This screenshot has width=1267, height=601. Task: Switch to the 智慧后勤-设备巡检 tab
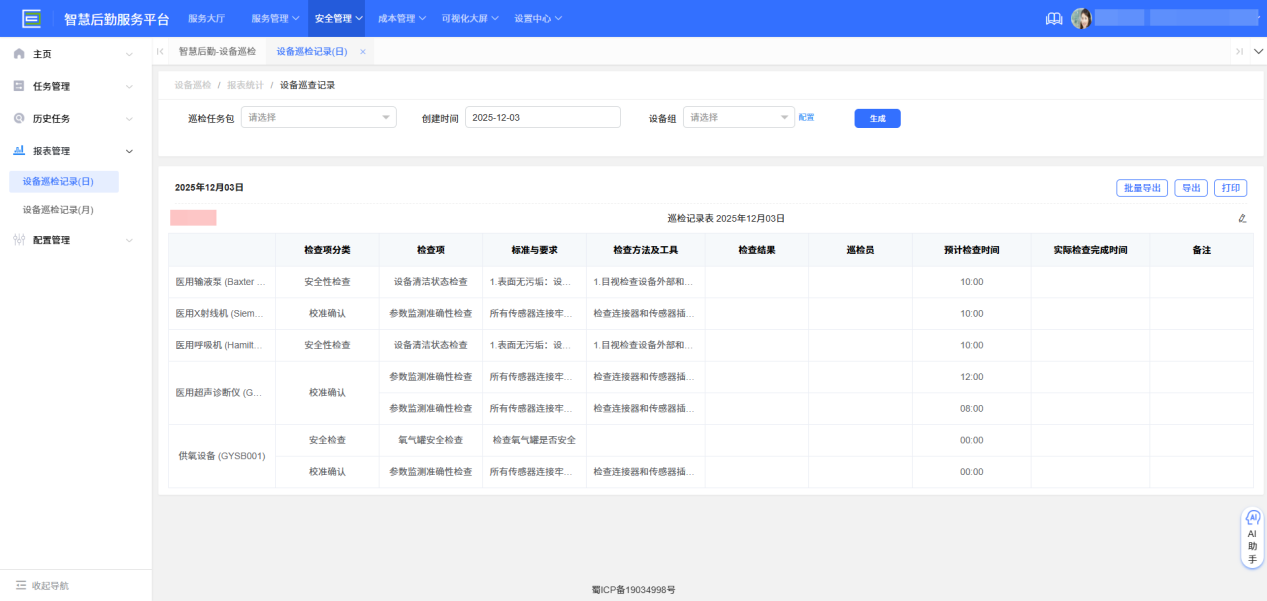(x=217, y=51)
